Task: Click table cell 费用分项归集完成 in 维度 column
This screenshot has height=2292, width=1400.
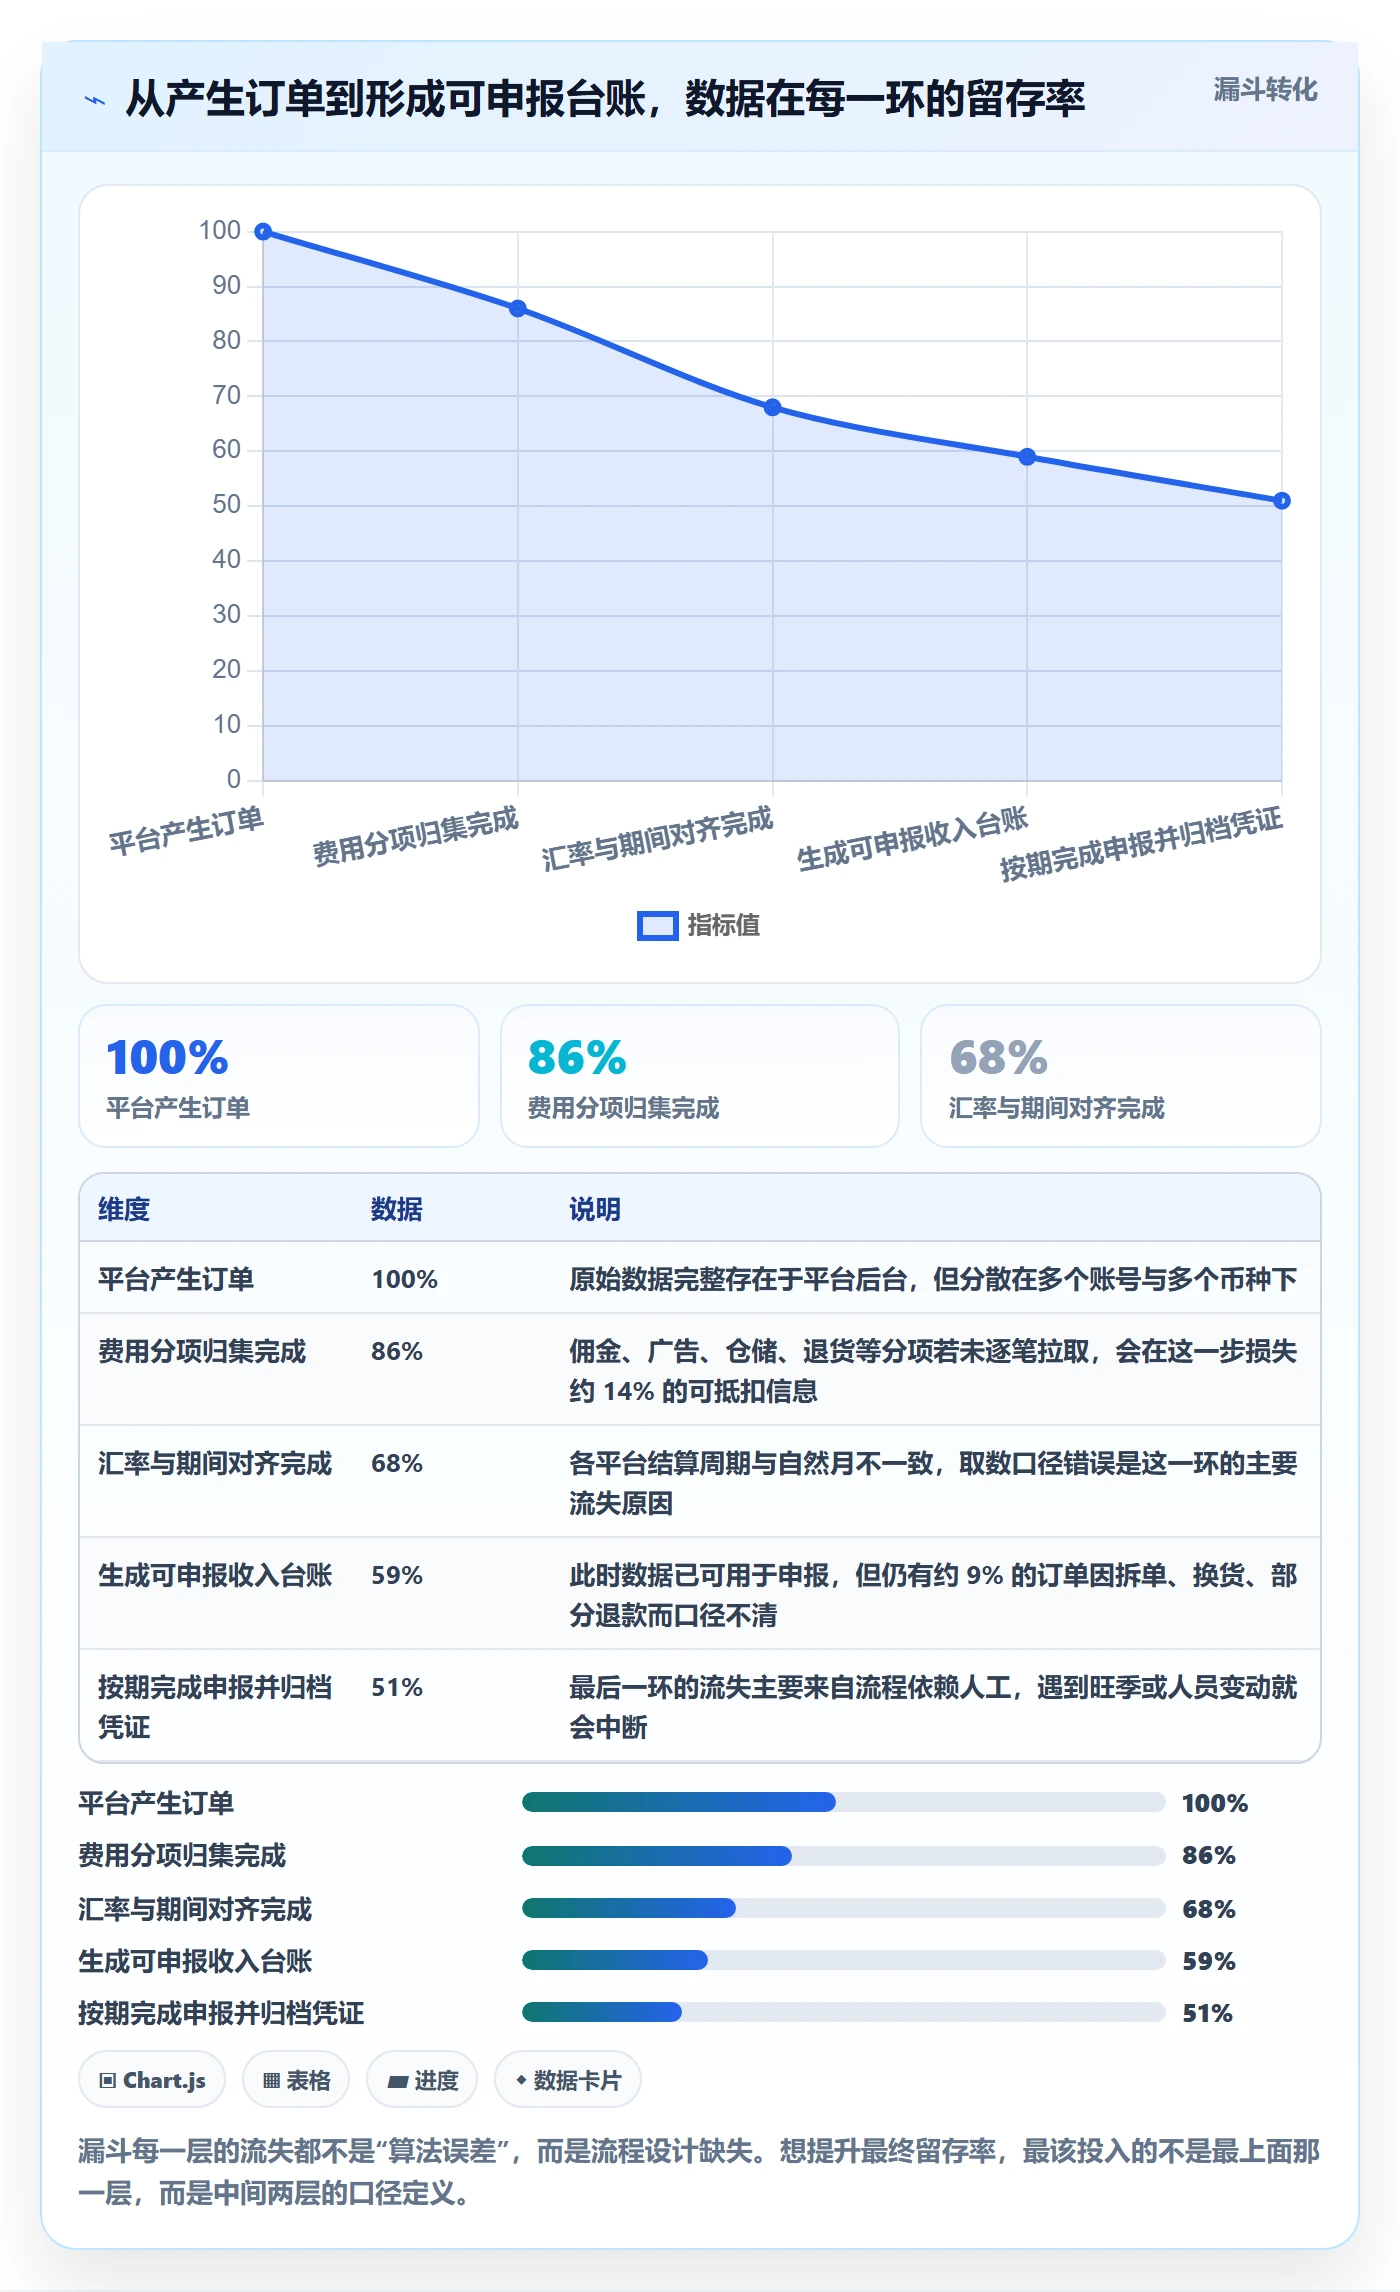Action: tap(202, 1351)
